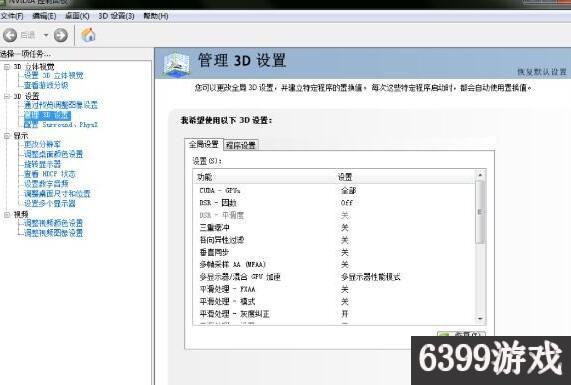Image resolution: width=571 pixels, height=385 pixels.
Task: Open the 文件(F) menu
Action: 12,16
